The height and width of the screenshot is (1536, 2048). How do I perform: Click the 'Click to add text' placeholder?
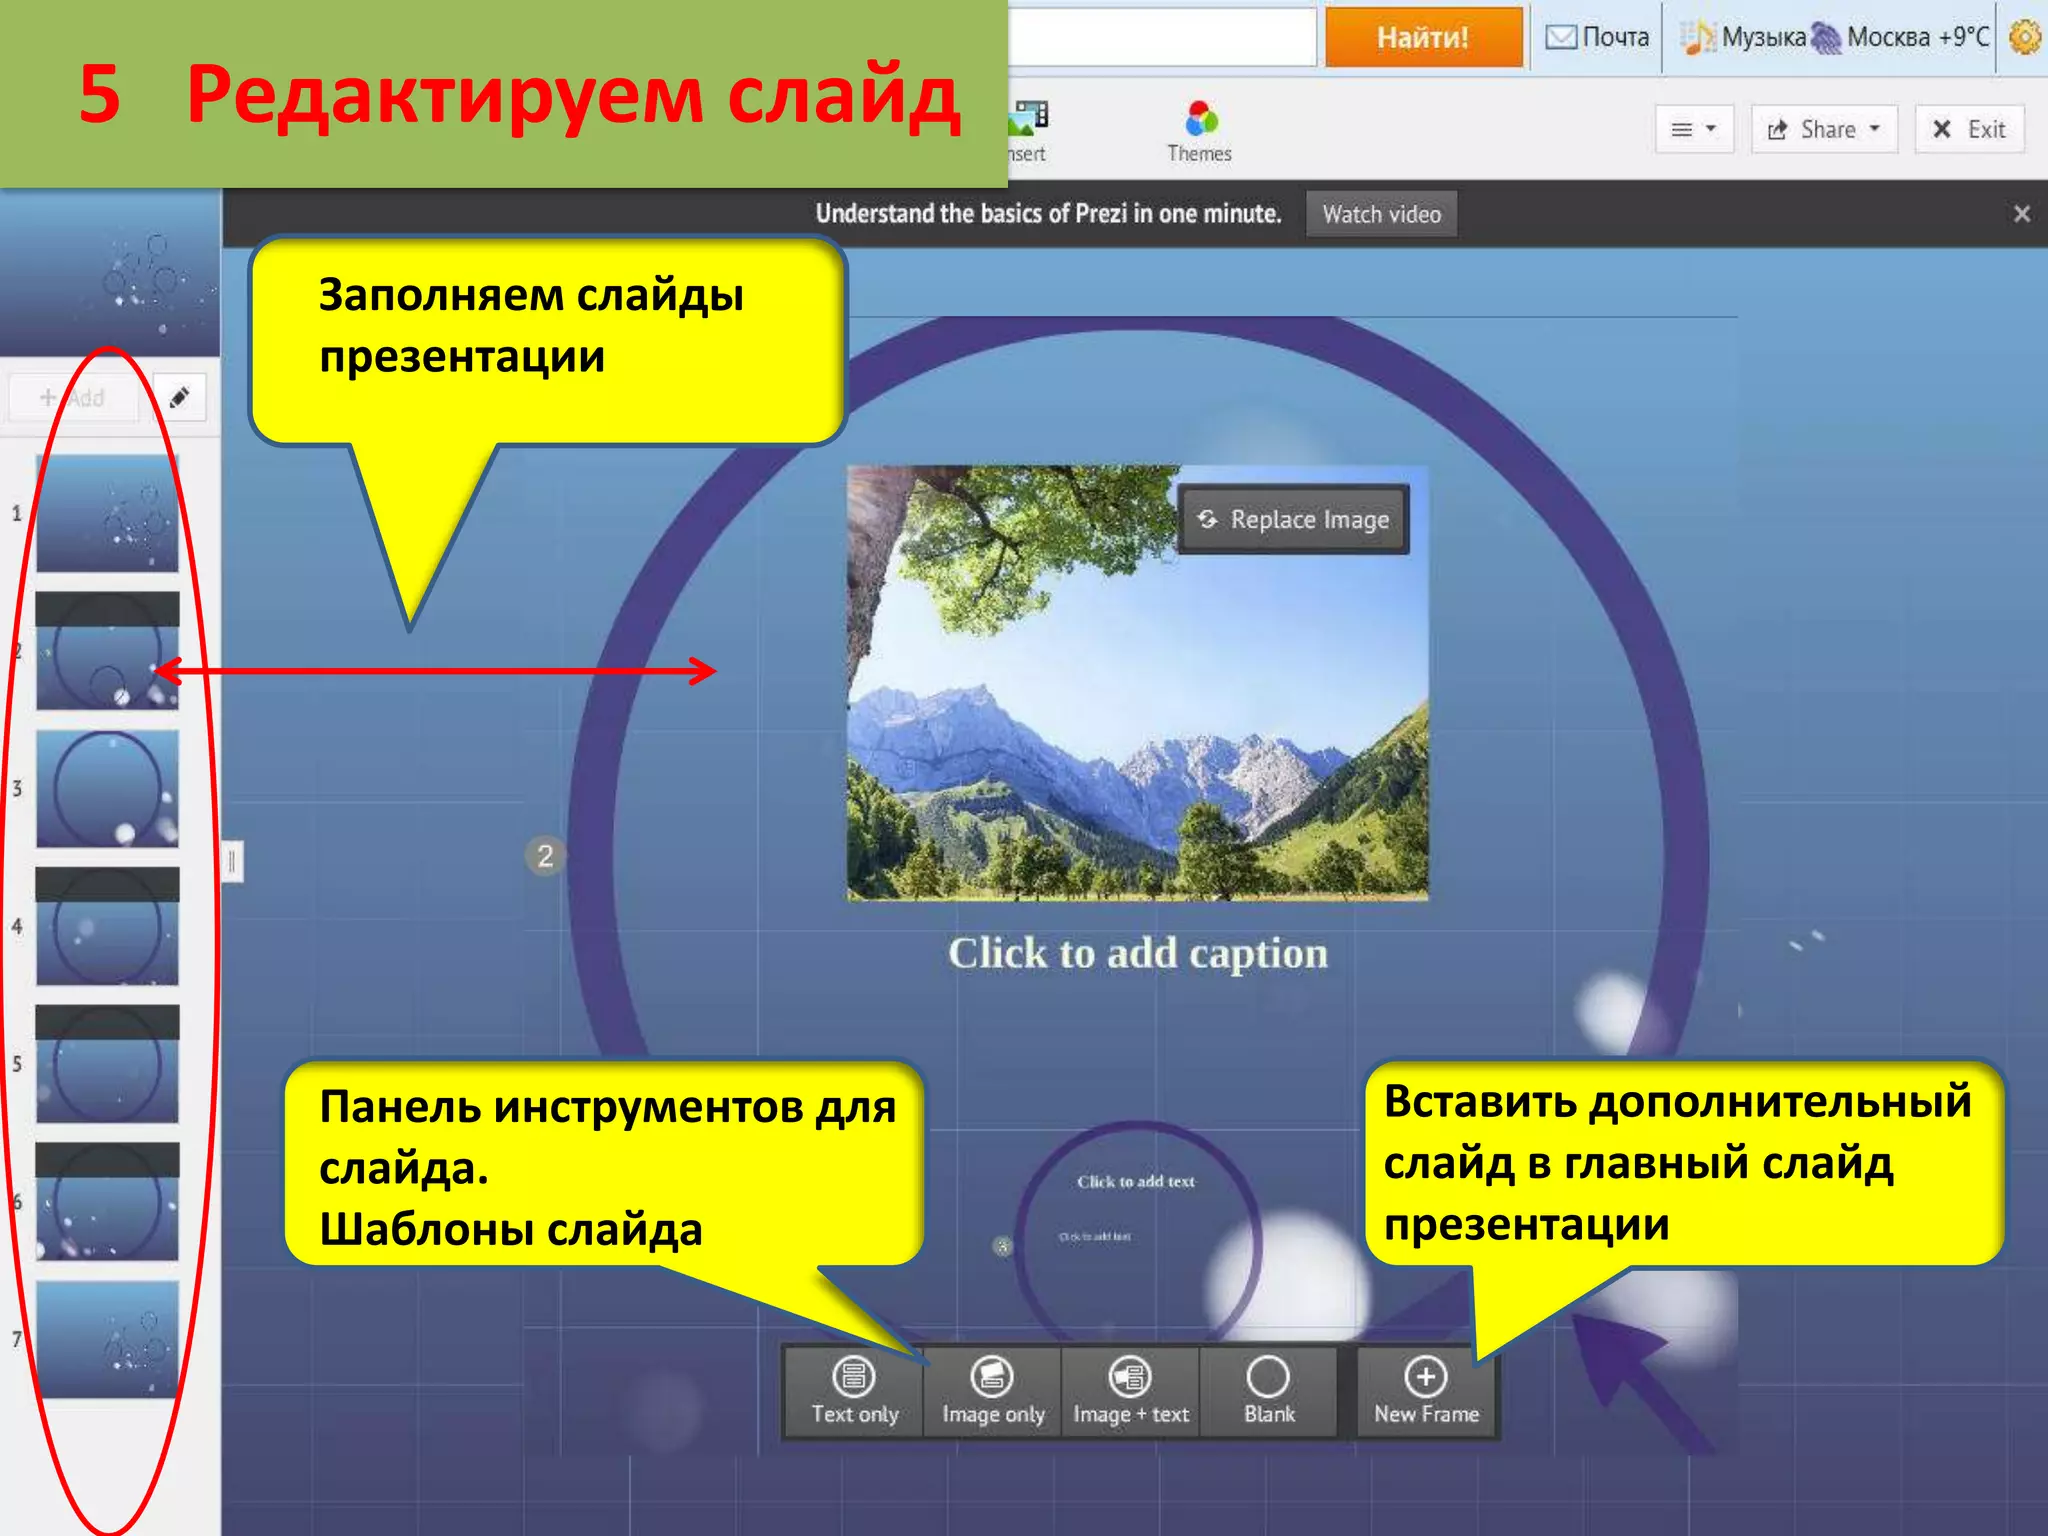[1135, 1181]
